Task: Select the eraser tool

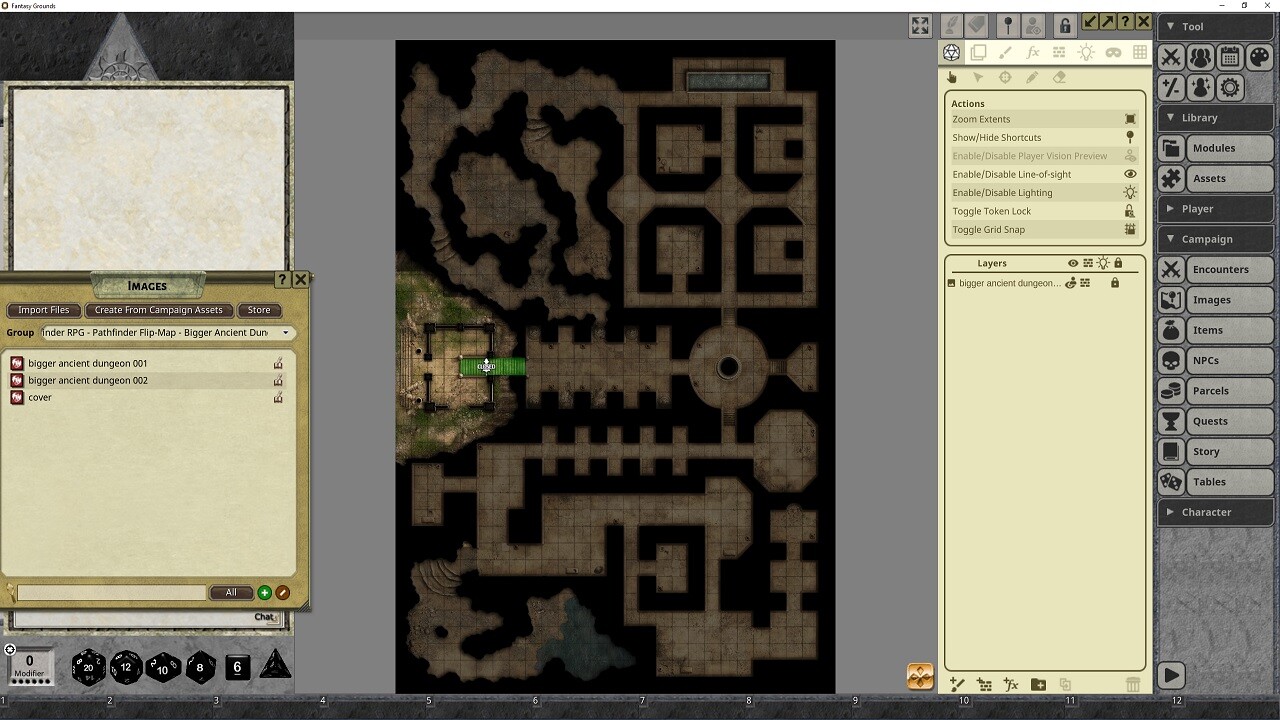Action: click(1060, 77)
